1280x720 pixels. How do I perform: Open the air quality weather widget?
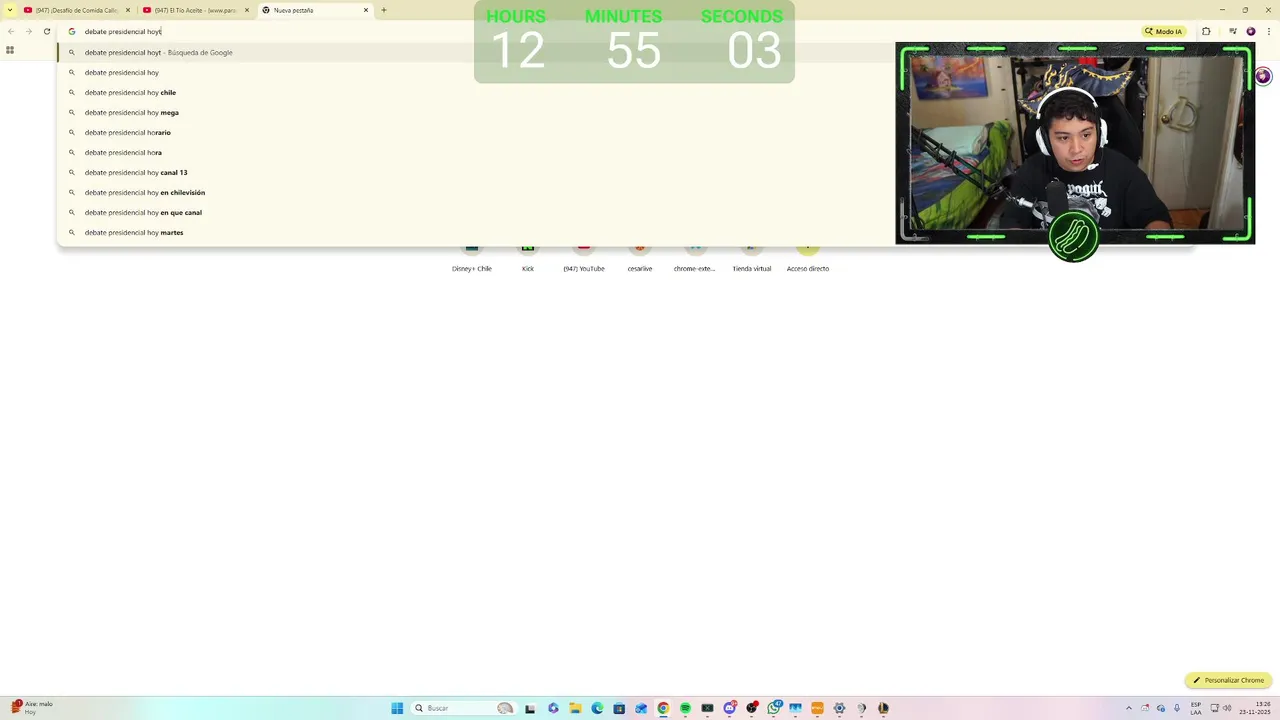32,708
